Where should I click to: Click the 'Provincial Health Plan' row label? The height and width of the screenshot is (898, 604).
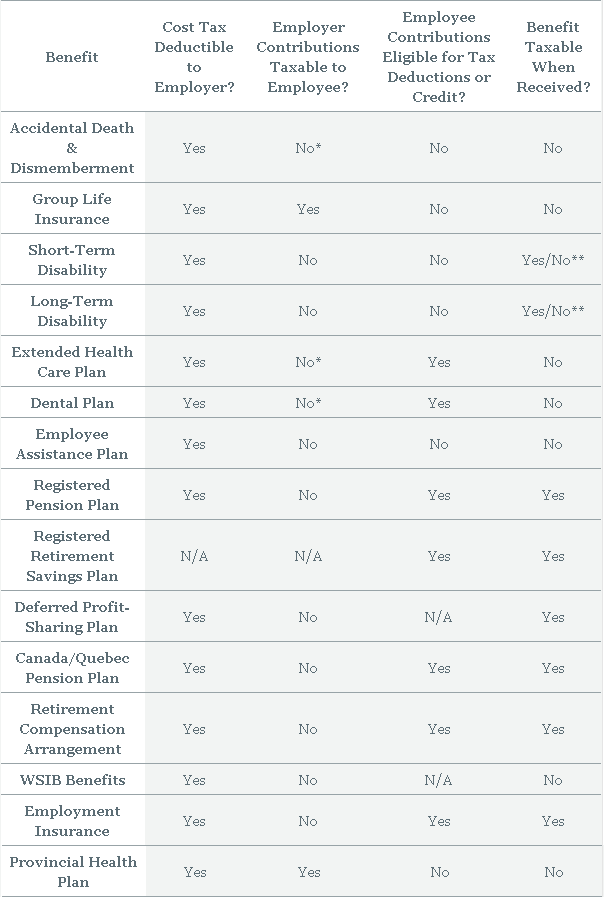click(x=72, y=872)
